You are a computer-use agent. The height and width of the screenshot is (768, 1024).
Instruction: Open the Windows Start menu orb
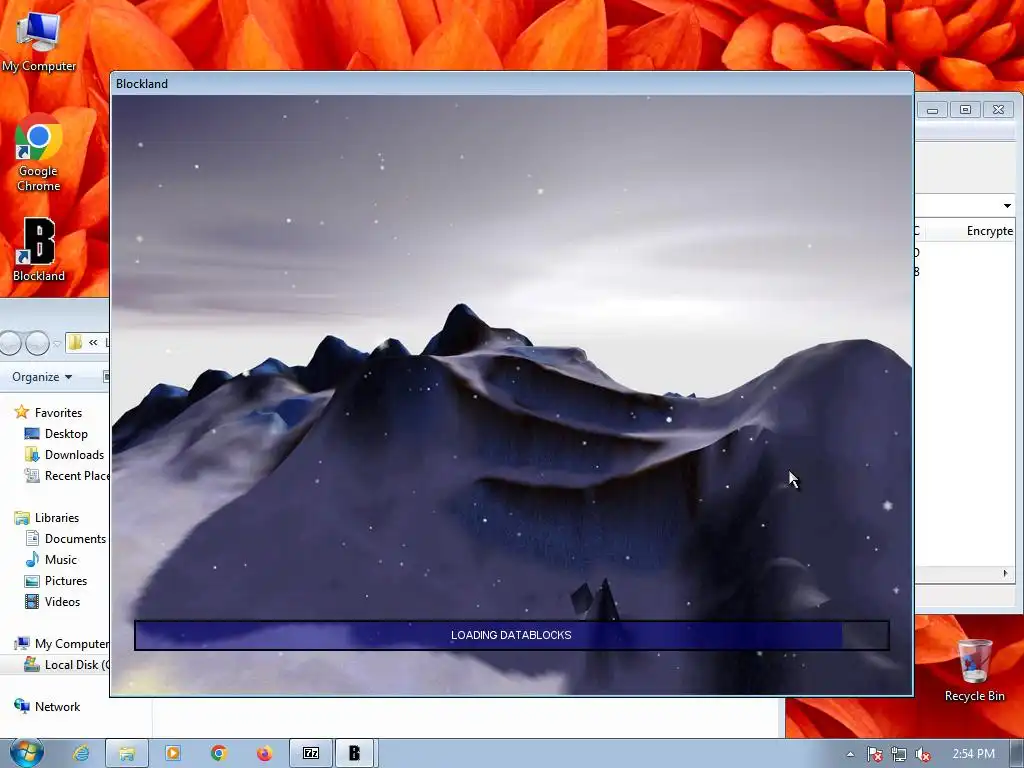(x=27, y=753)
